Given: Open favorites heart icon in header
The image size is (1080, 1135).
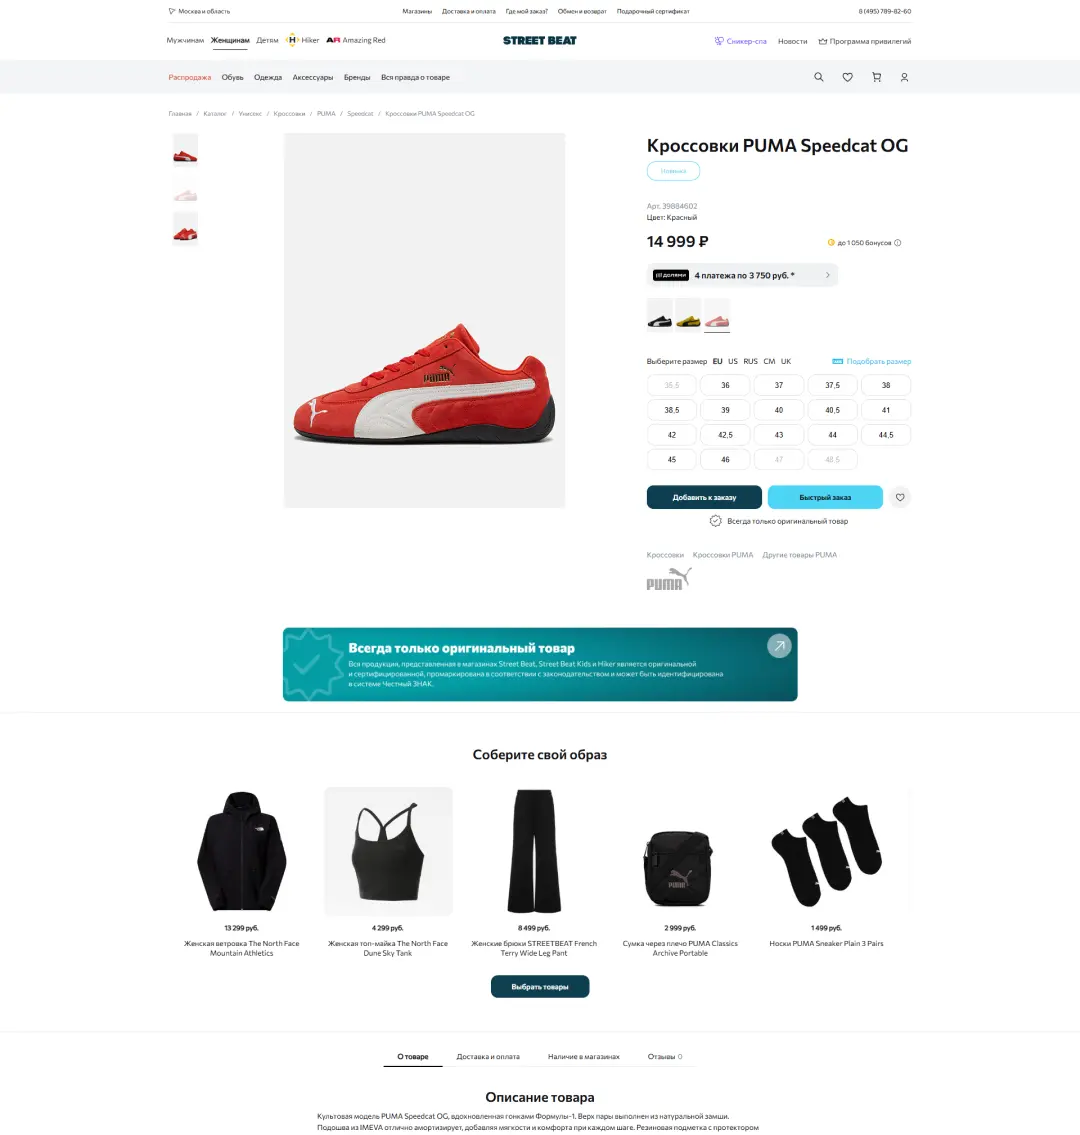Looking at the screenshot, I should pyautogui.click(x=848, y=77).
